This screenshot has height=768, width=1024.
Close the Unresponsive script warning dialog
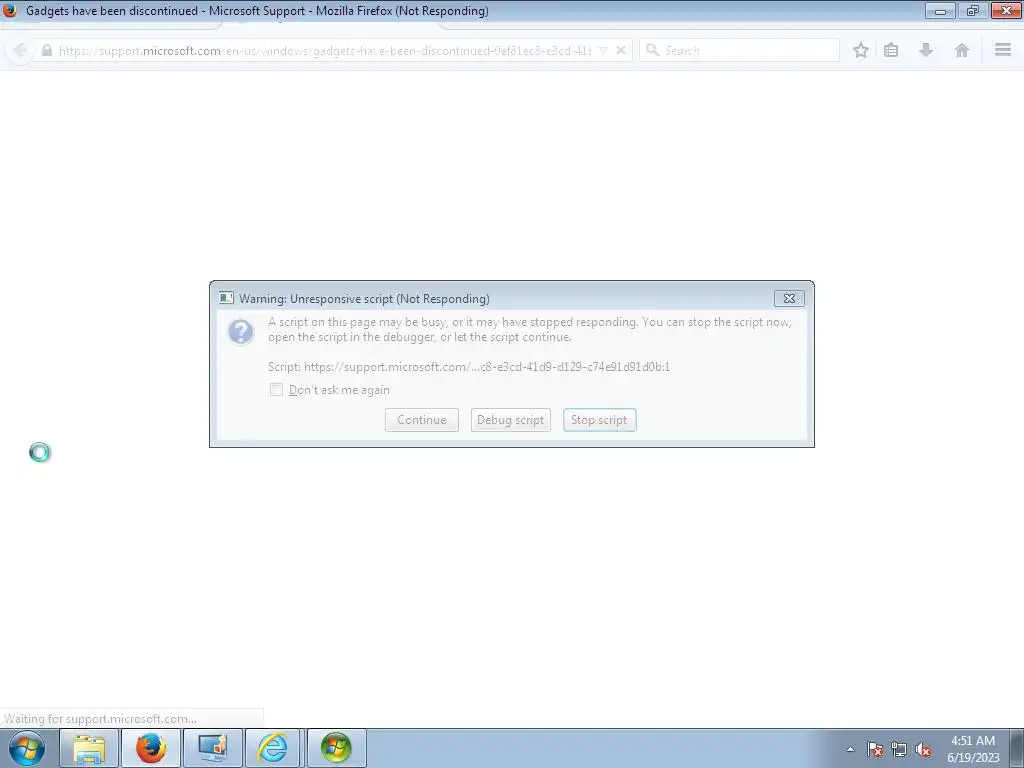click(x=789, y=298)
